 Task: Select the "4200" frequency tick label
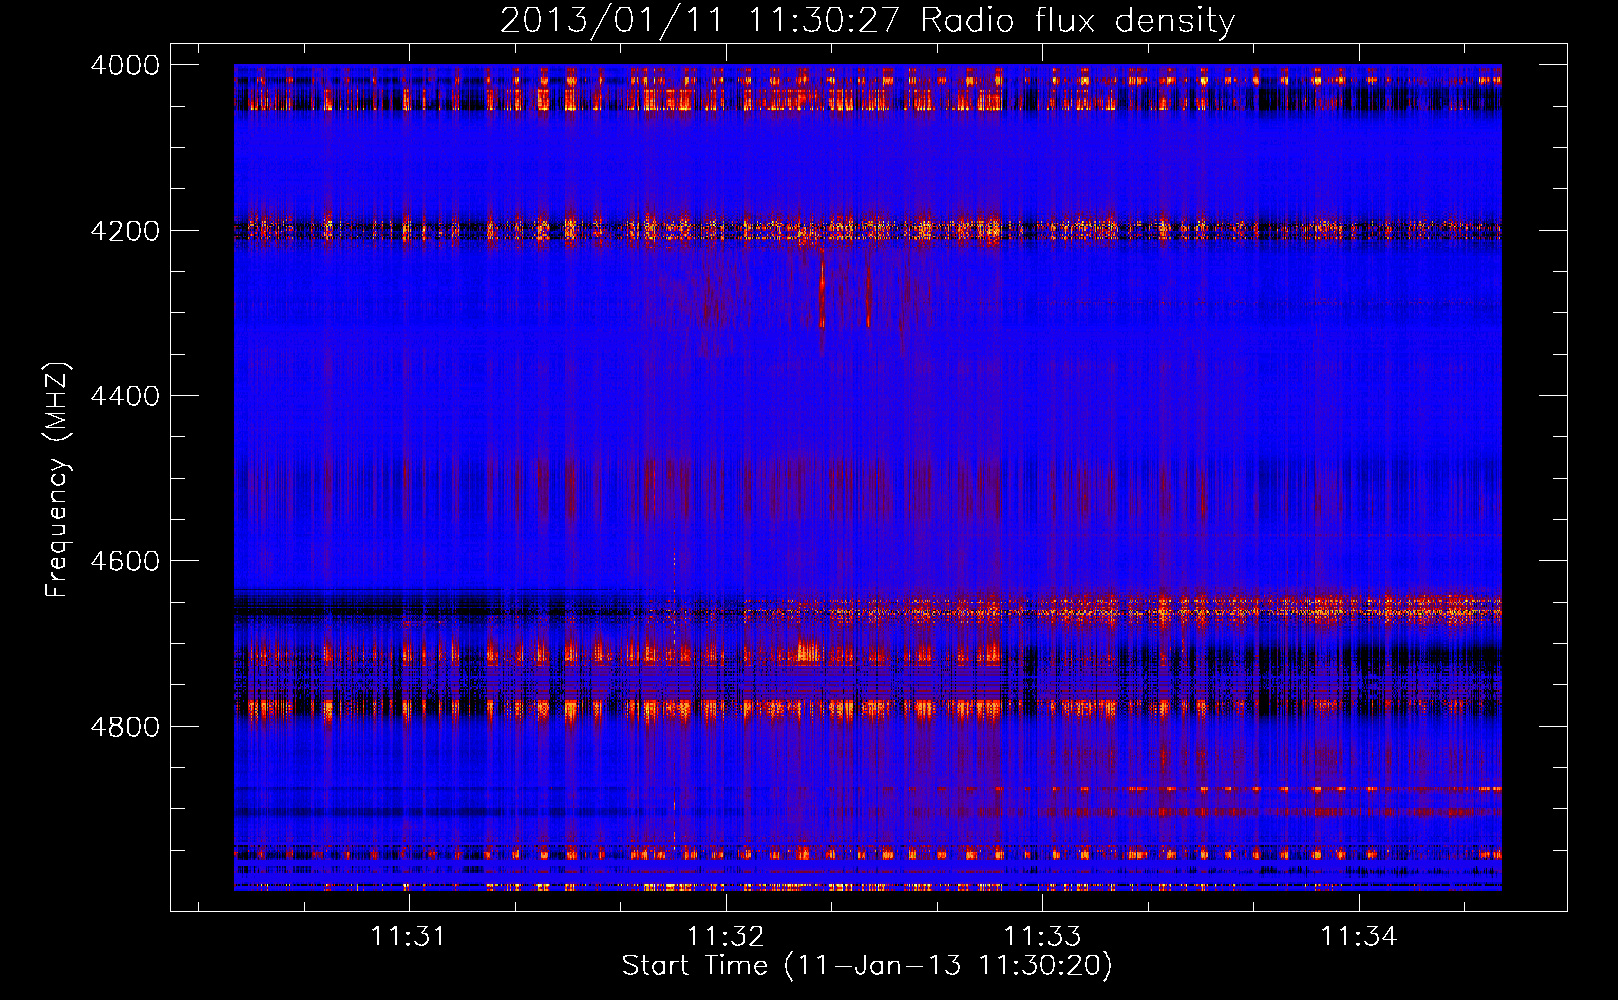(x=125, y=231)
